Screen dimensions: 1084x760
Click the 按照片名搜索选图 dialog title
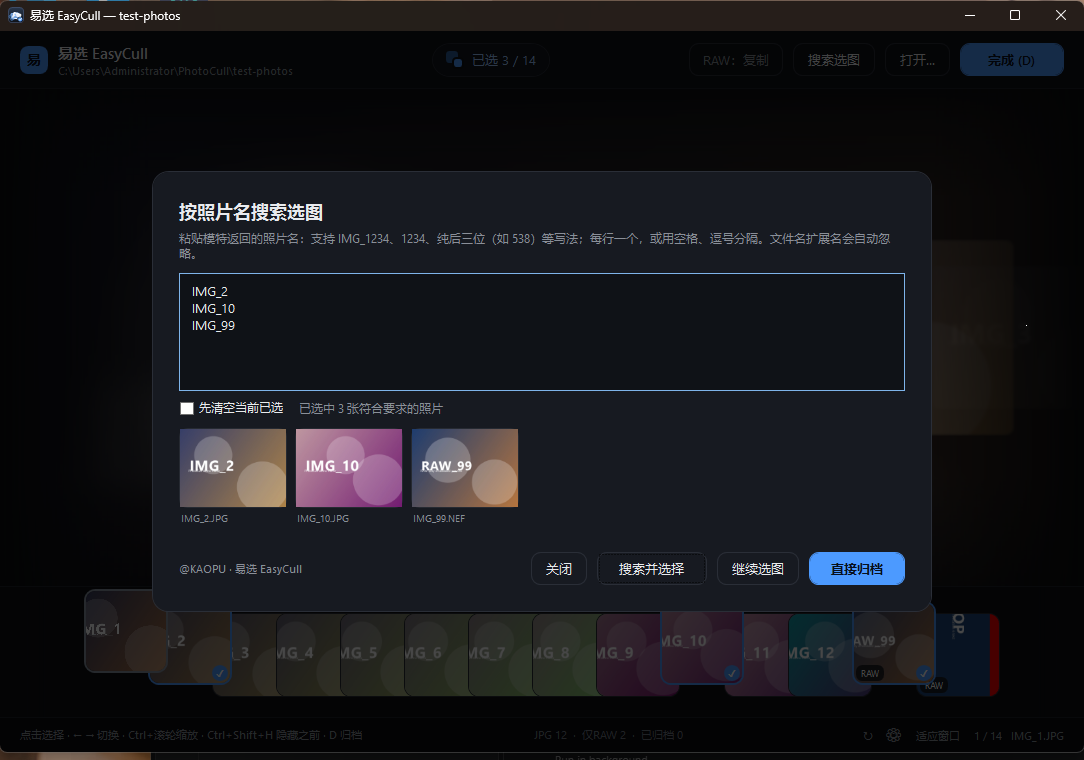click(x=251, y=212)
